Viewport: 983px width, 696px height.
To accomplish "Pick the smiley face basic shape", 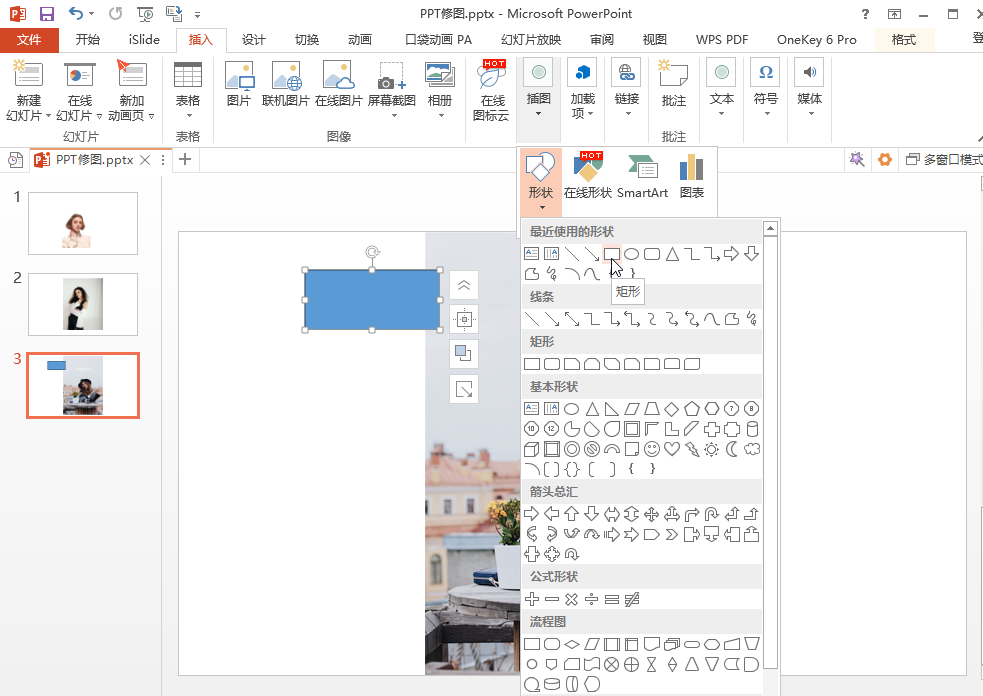I will point(652,449).
